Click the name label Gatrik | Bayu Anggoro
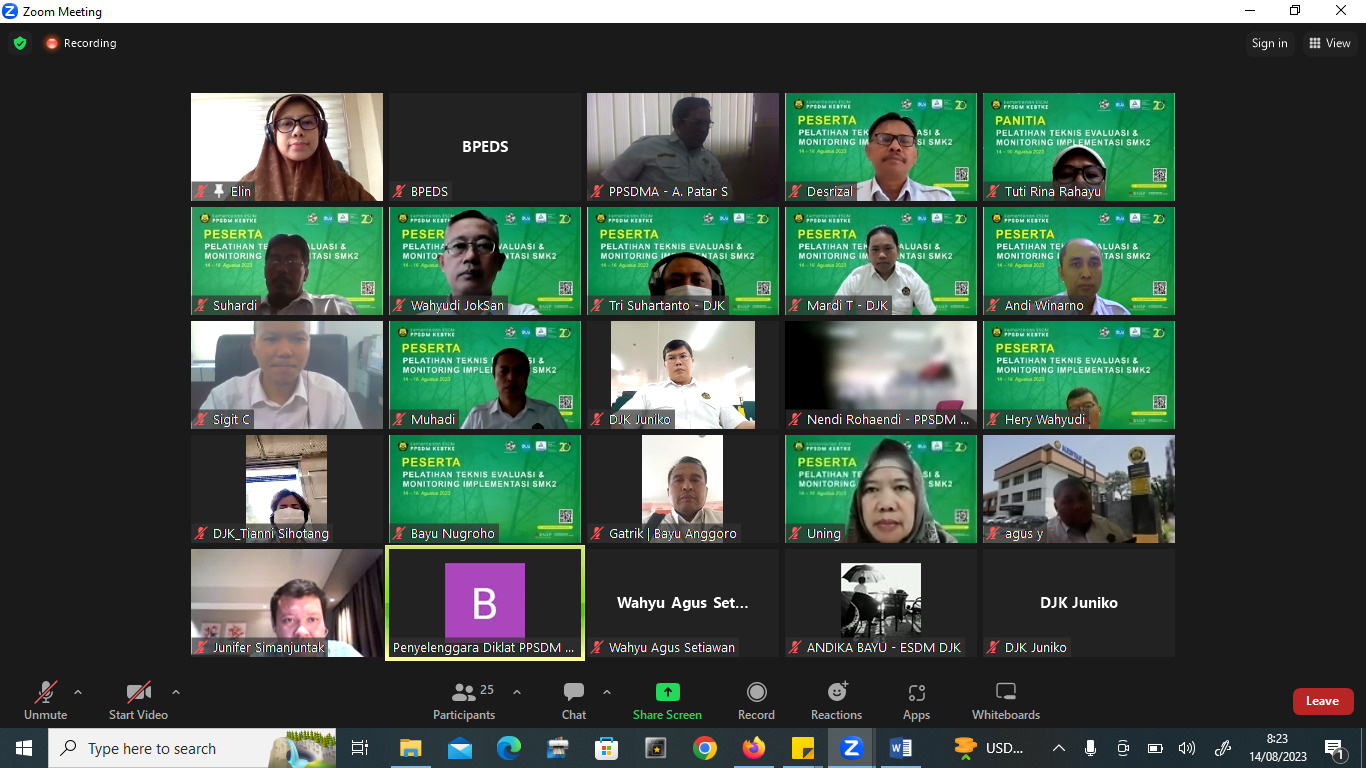Image resolution: width=1366 pixels, height=768 pixels. point(673,534)
